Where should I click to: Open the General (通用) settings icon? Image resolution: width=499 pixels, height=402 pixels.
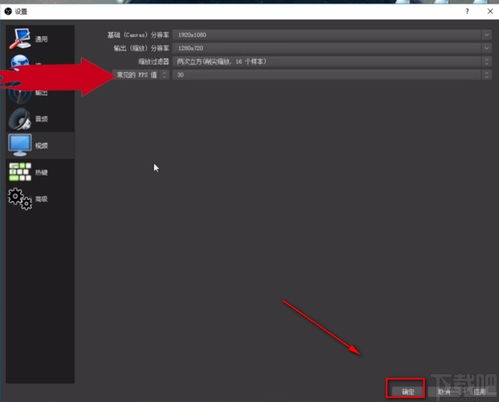click(x=20, y=39)
